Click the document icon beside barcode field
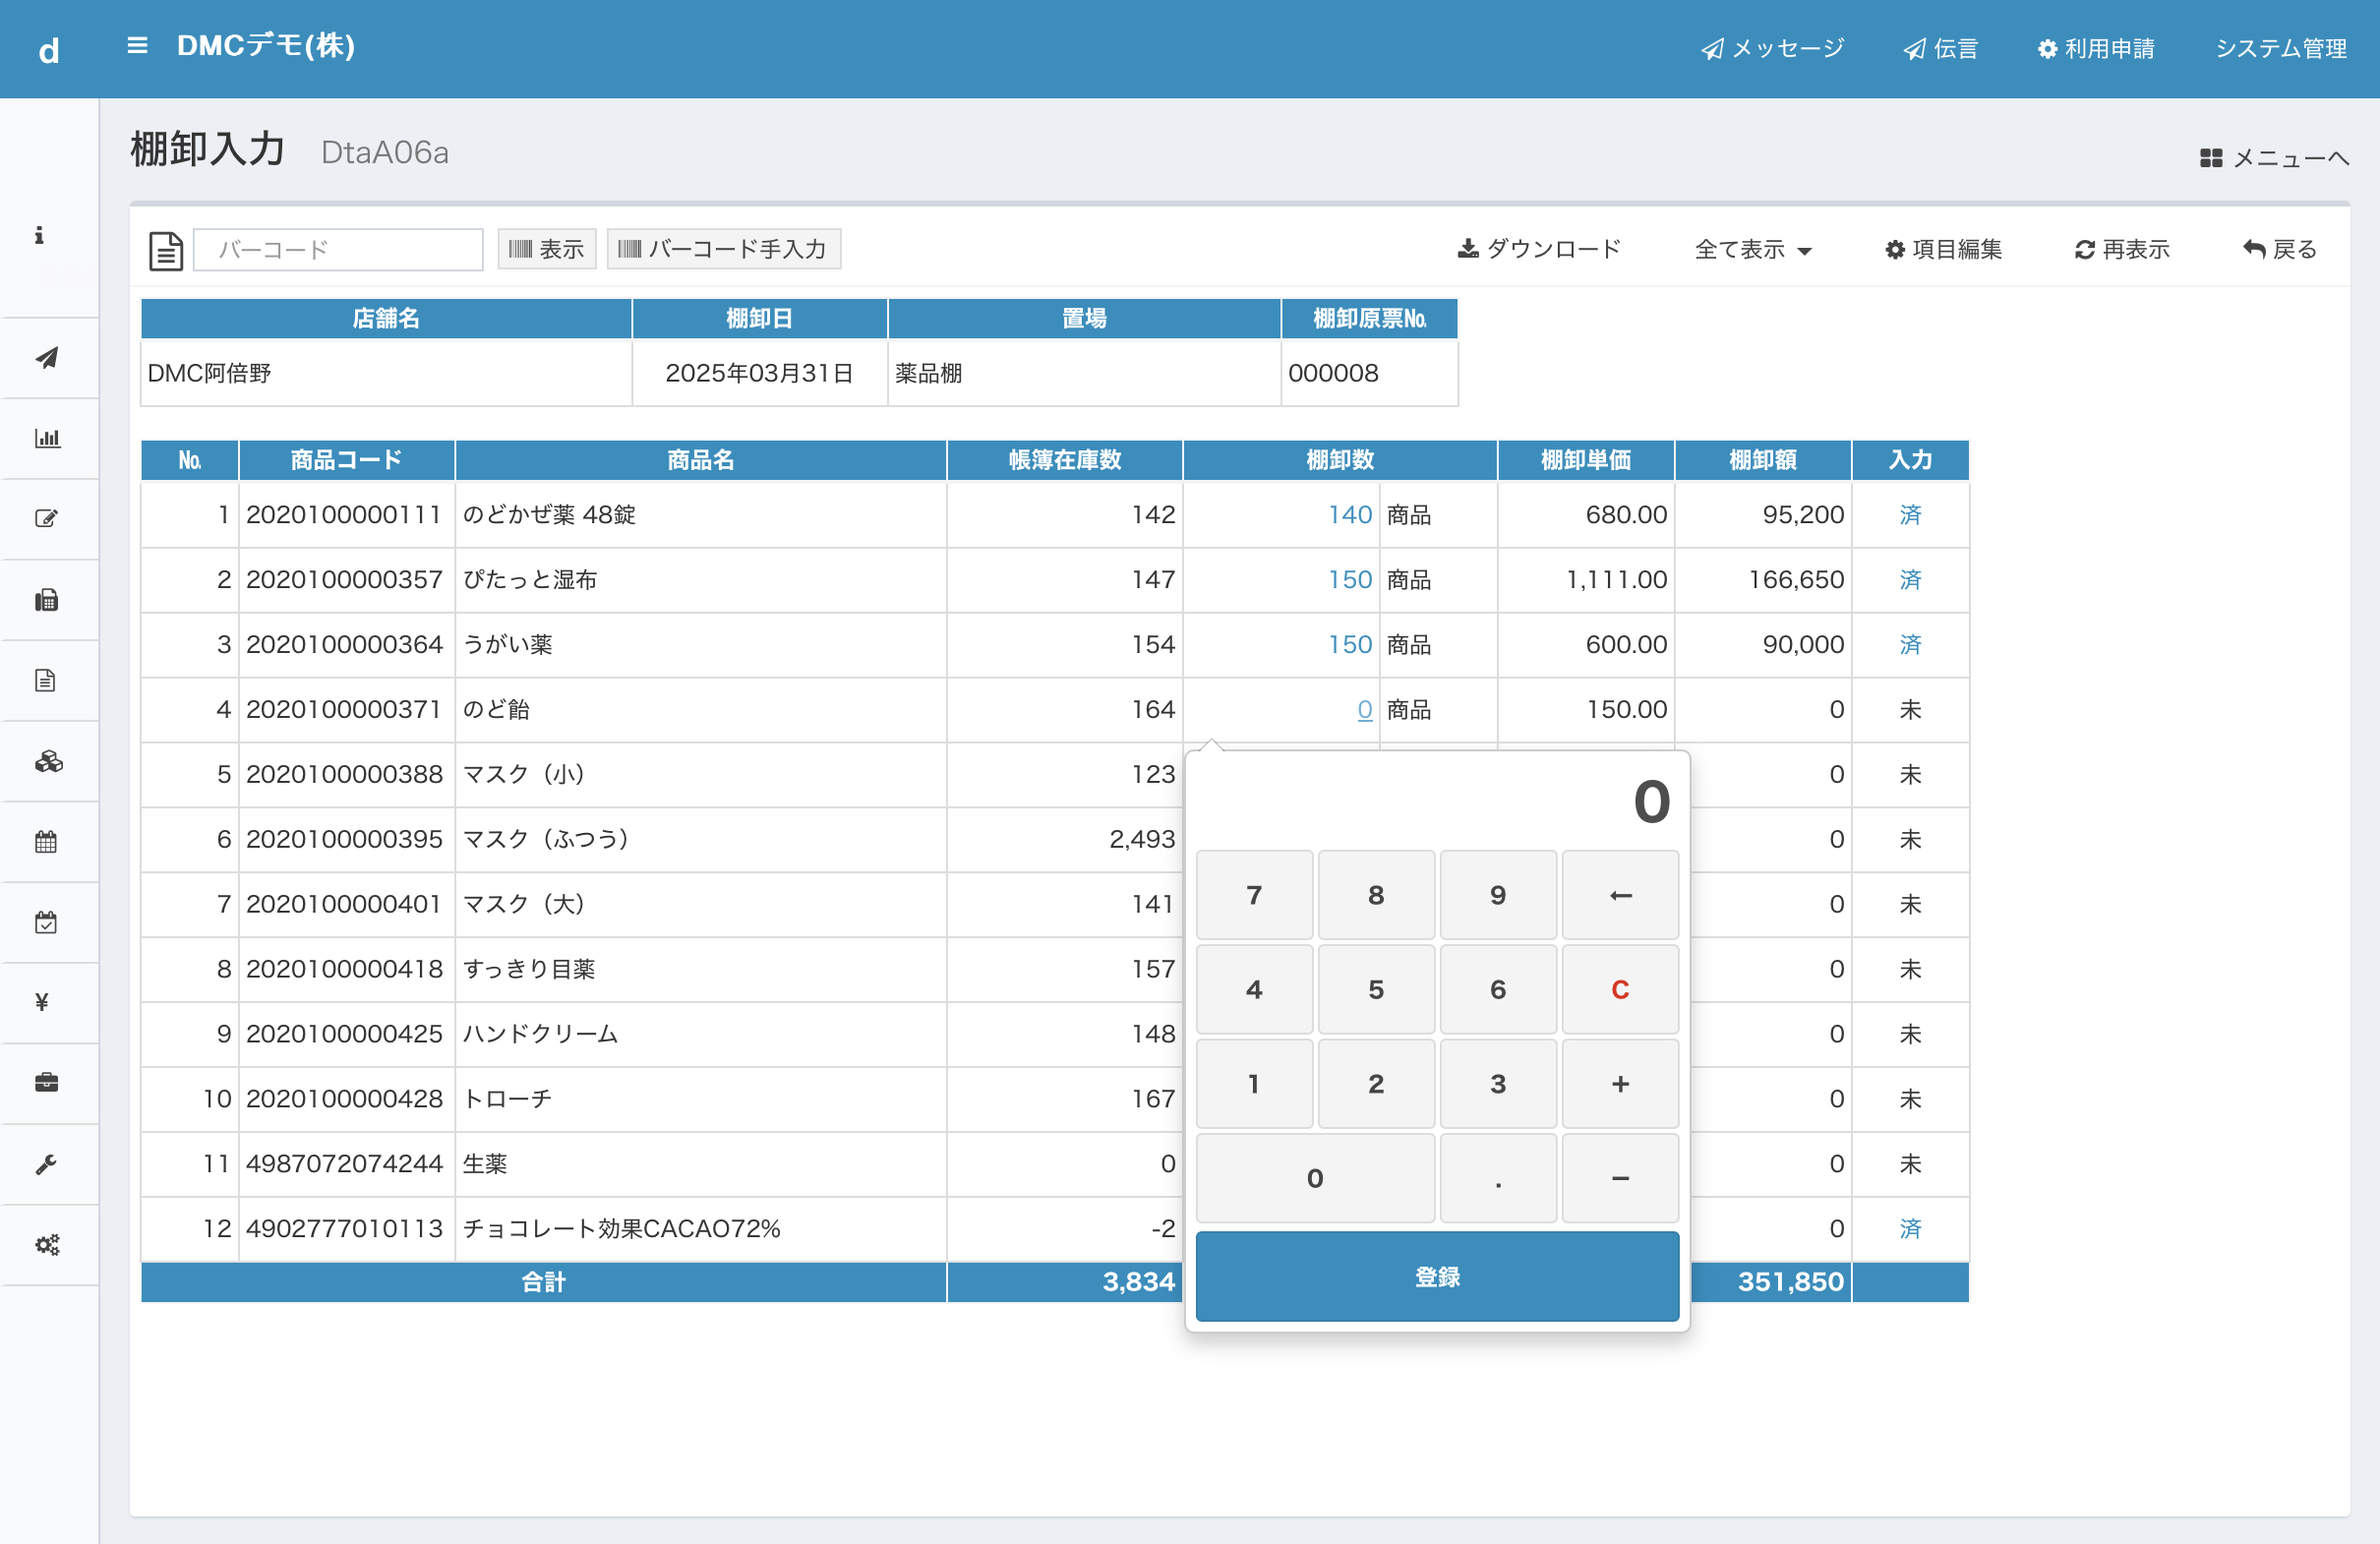 [x=166, y=250]
